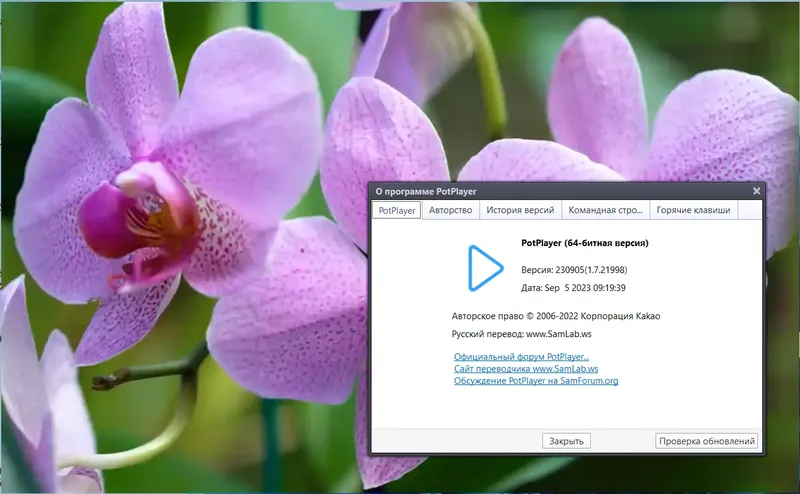
Task: Open the Авторство tab
Action: 450,210
